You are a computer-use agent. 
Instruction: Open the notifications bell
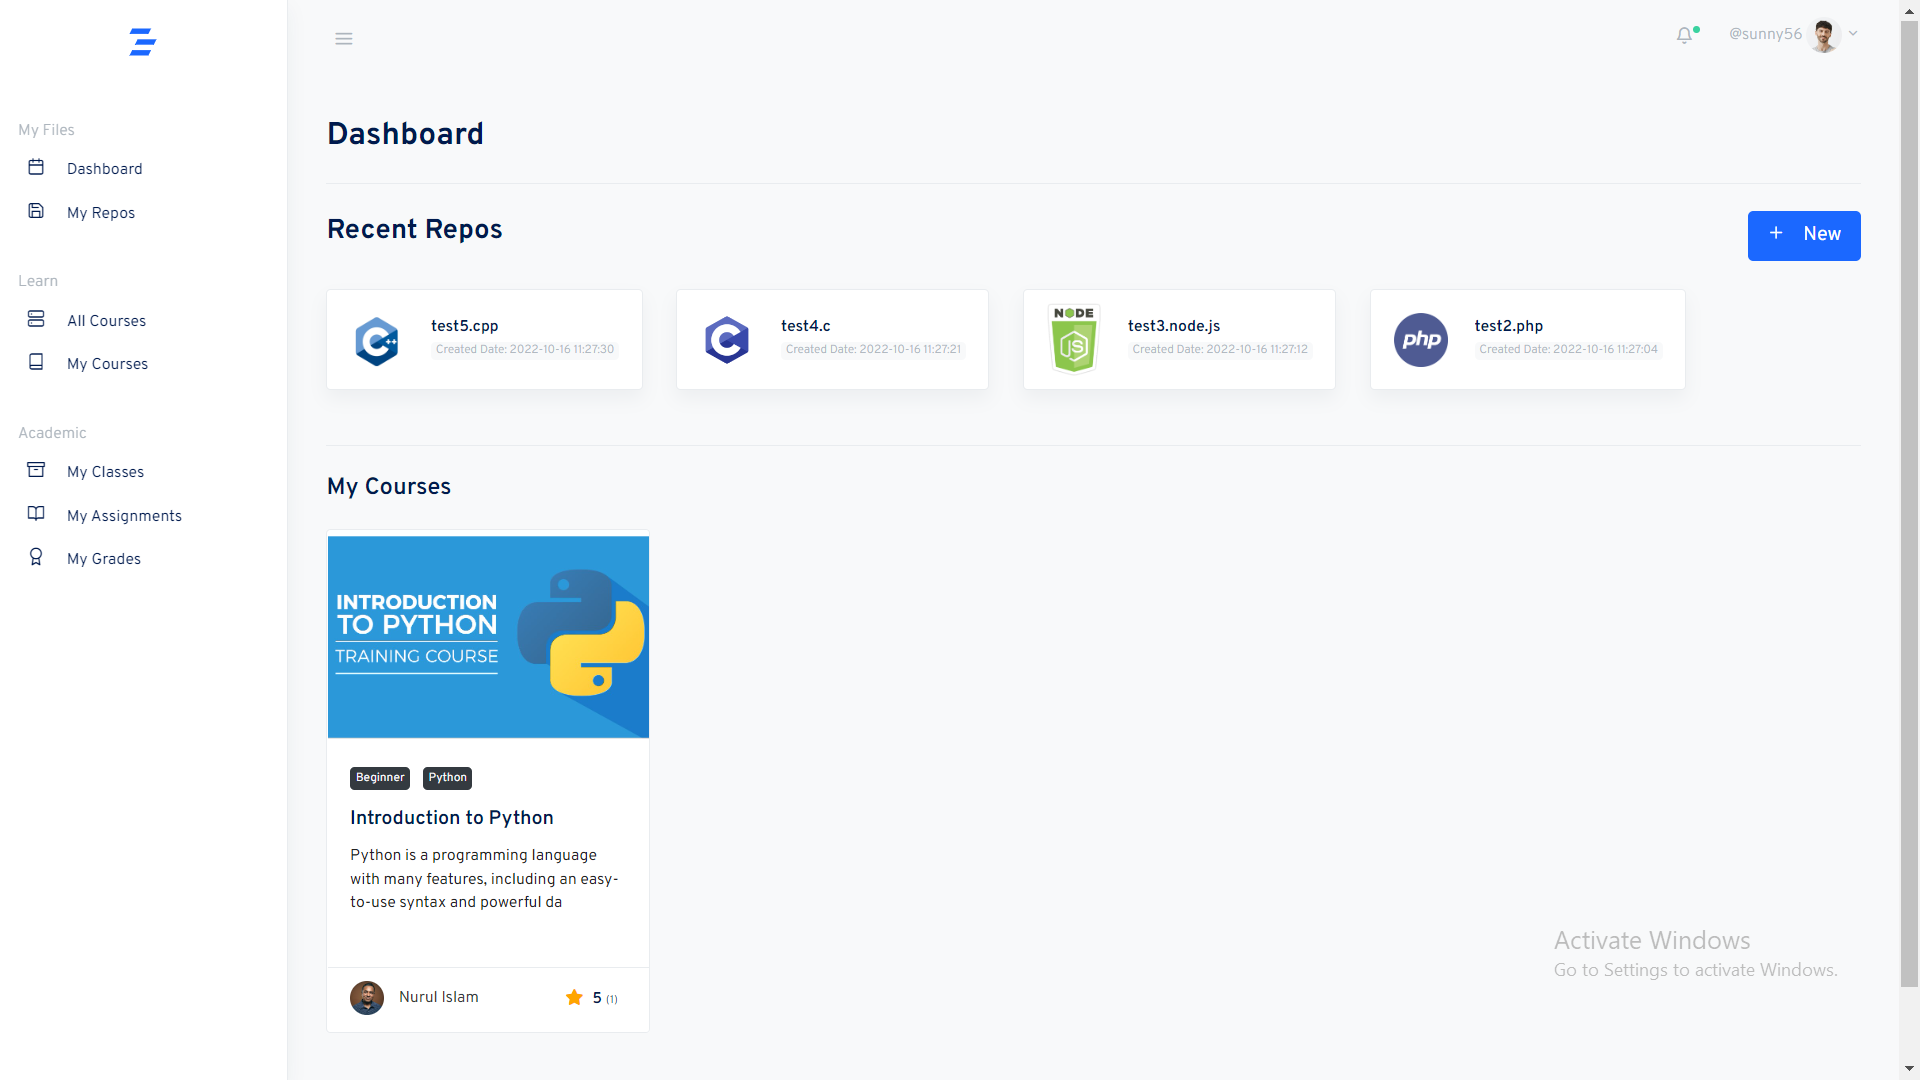point(1685,35)
